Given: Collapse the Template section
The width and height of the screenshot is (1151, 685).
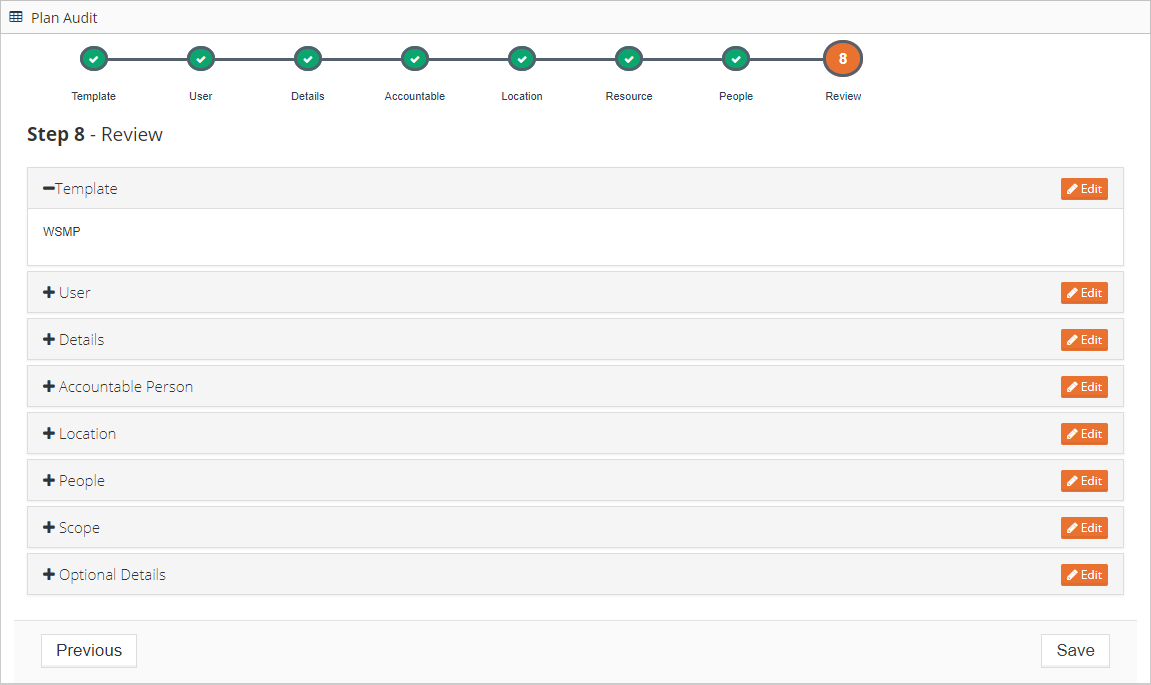Looking at the screenshot, I should (x=80, y=189).
